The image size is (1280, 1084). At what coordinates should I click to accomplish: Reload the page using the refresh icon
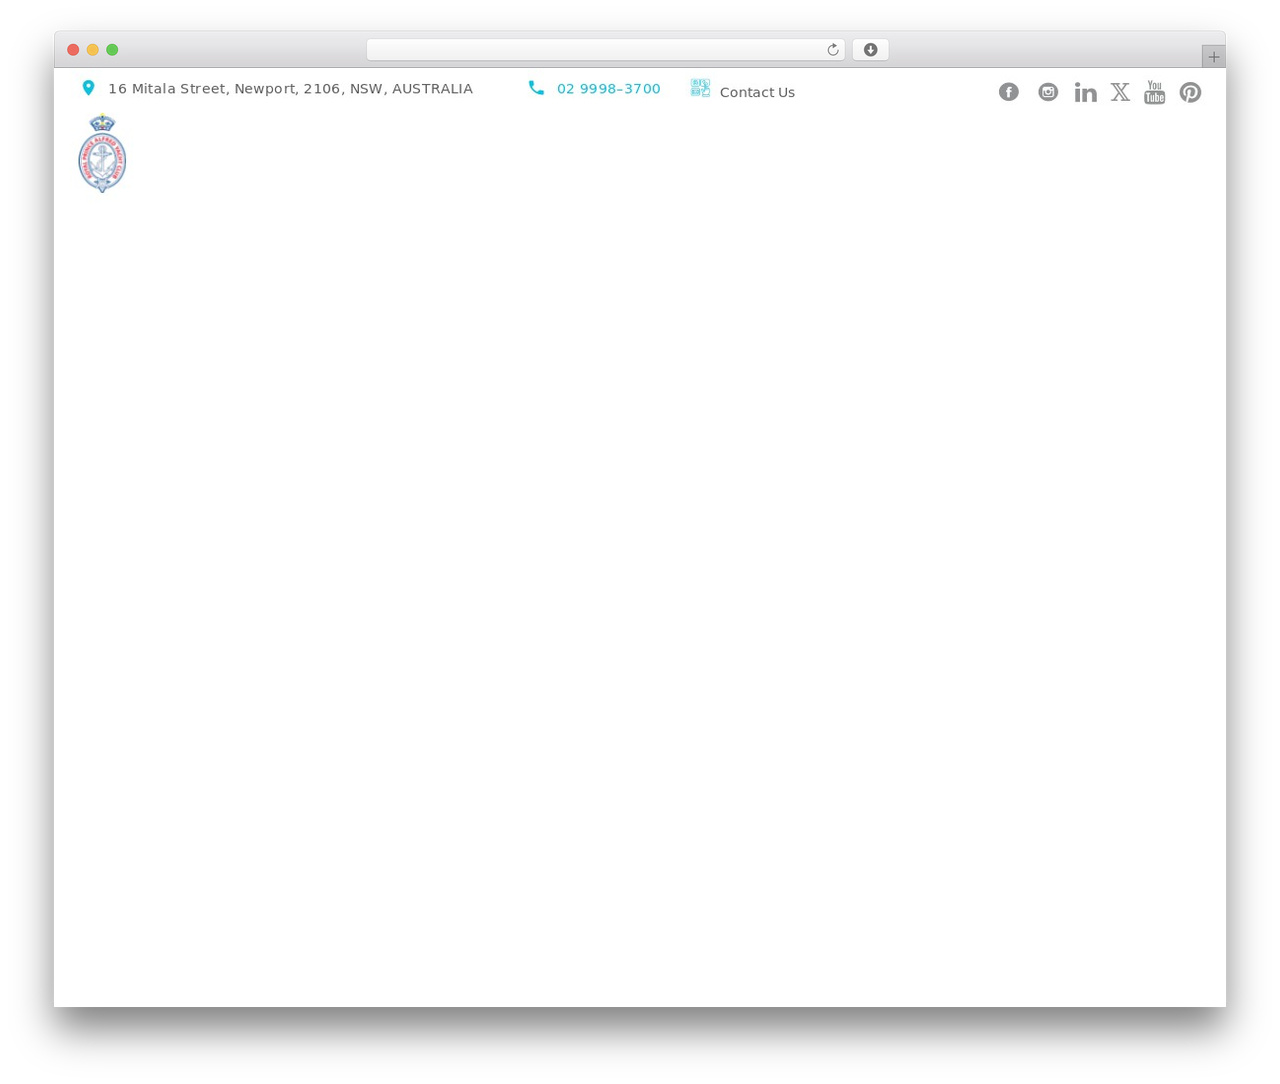(832, 50)
